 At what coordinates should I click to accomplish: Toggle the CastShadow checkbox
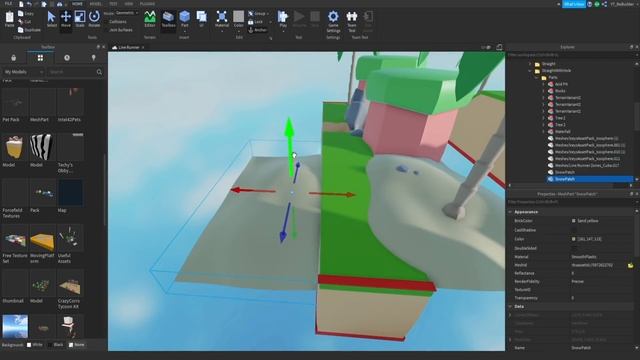[573, 230]
